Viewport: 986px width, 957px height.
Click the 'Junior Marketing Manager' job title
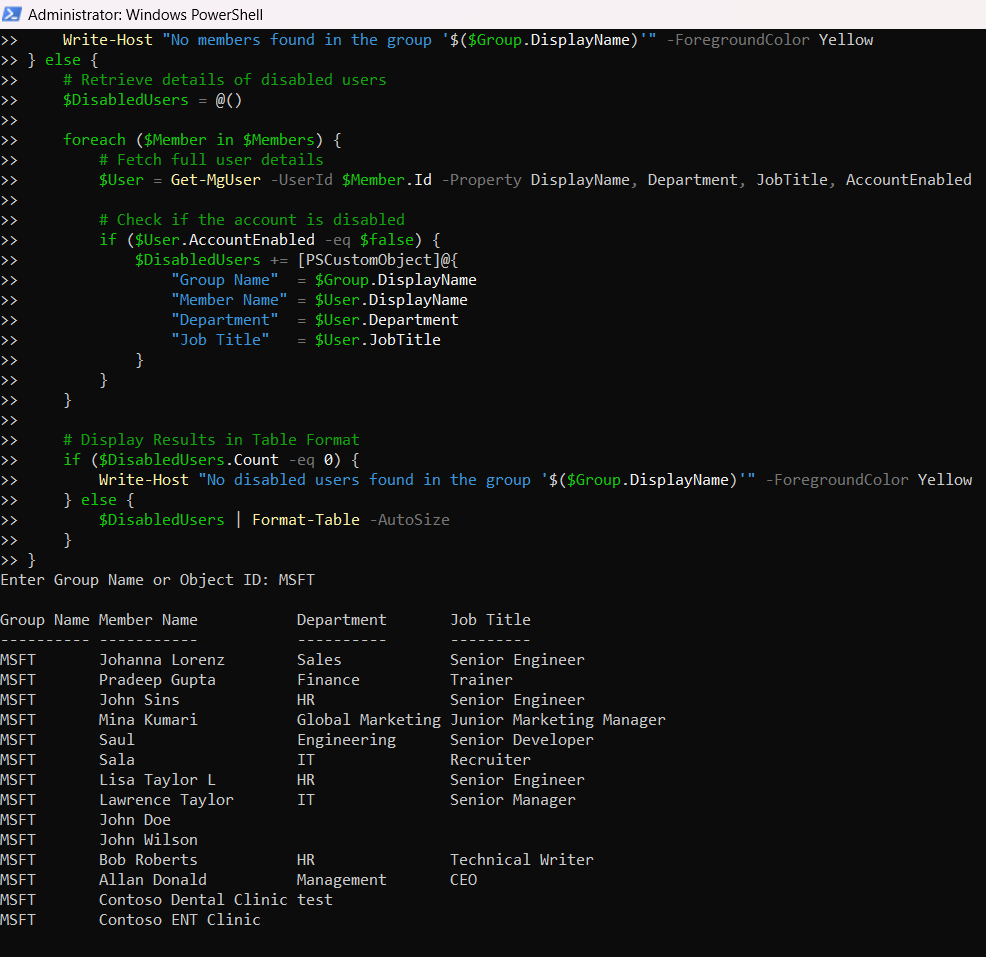tap(557, 720)
